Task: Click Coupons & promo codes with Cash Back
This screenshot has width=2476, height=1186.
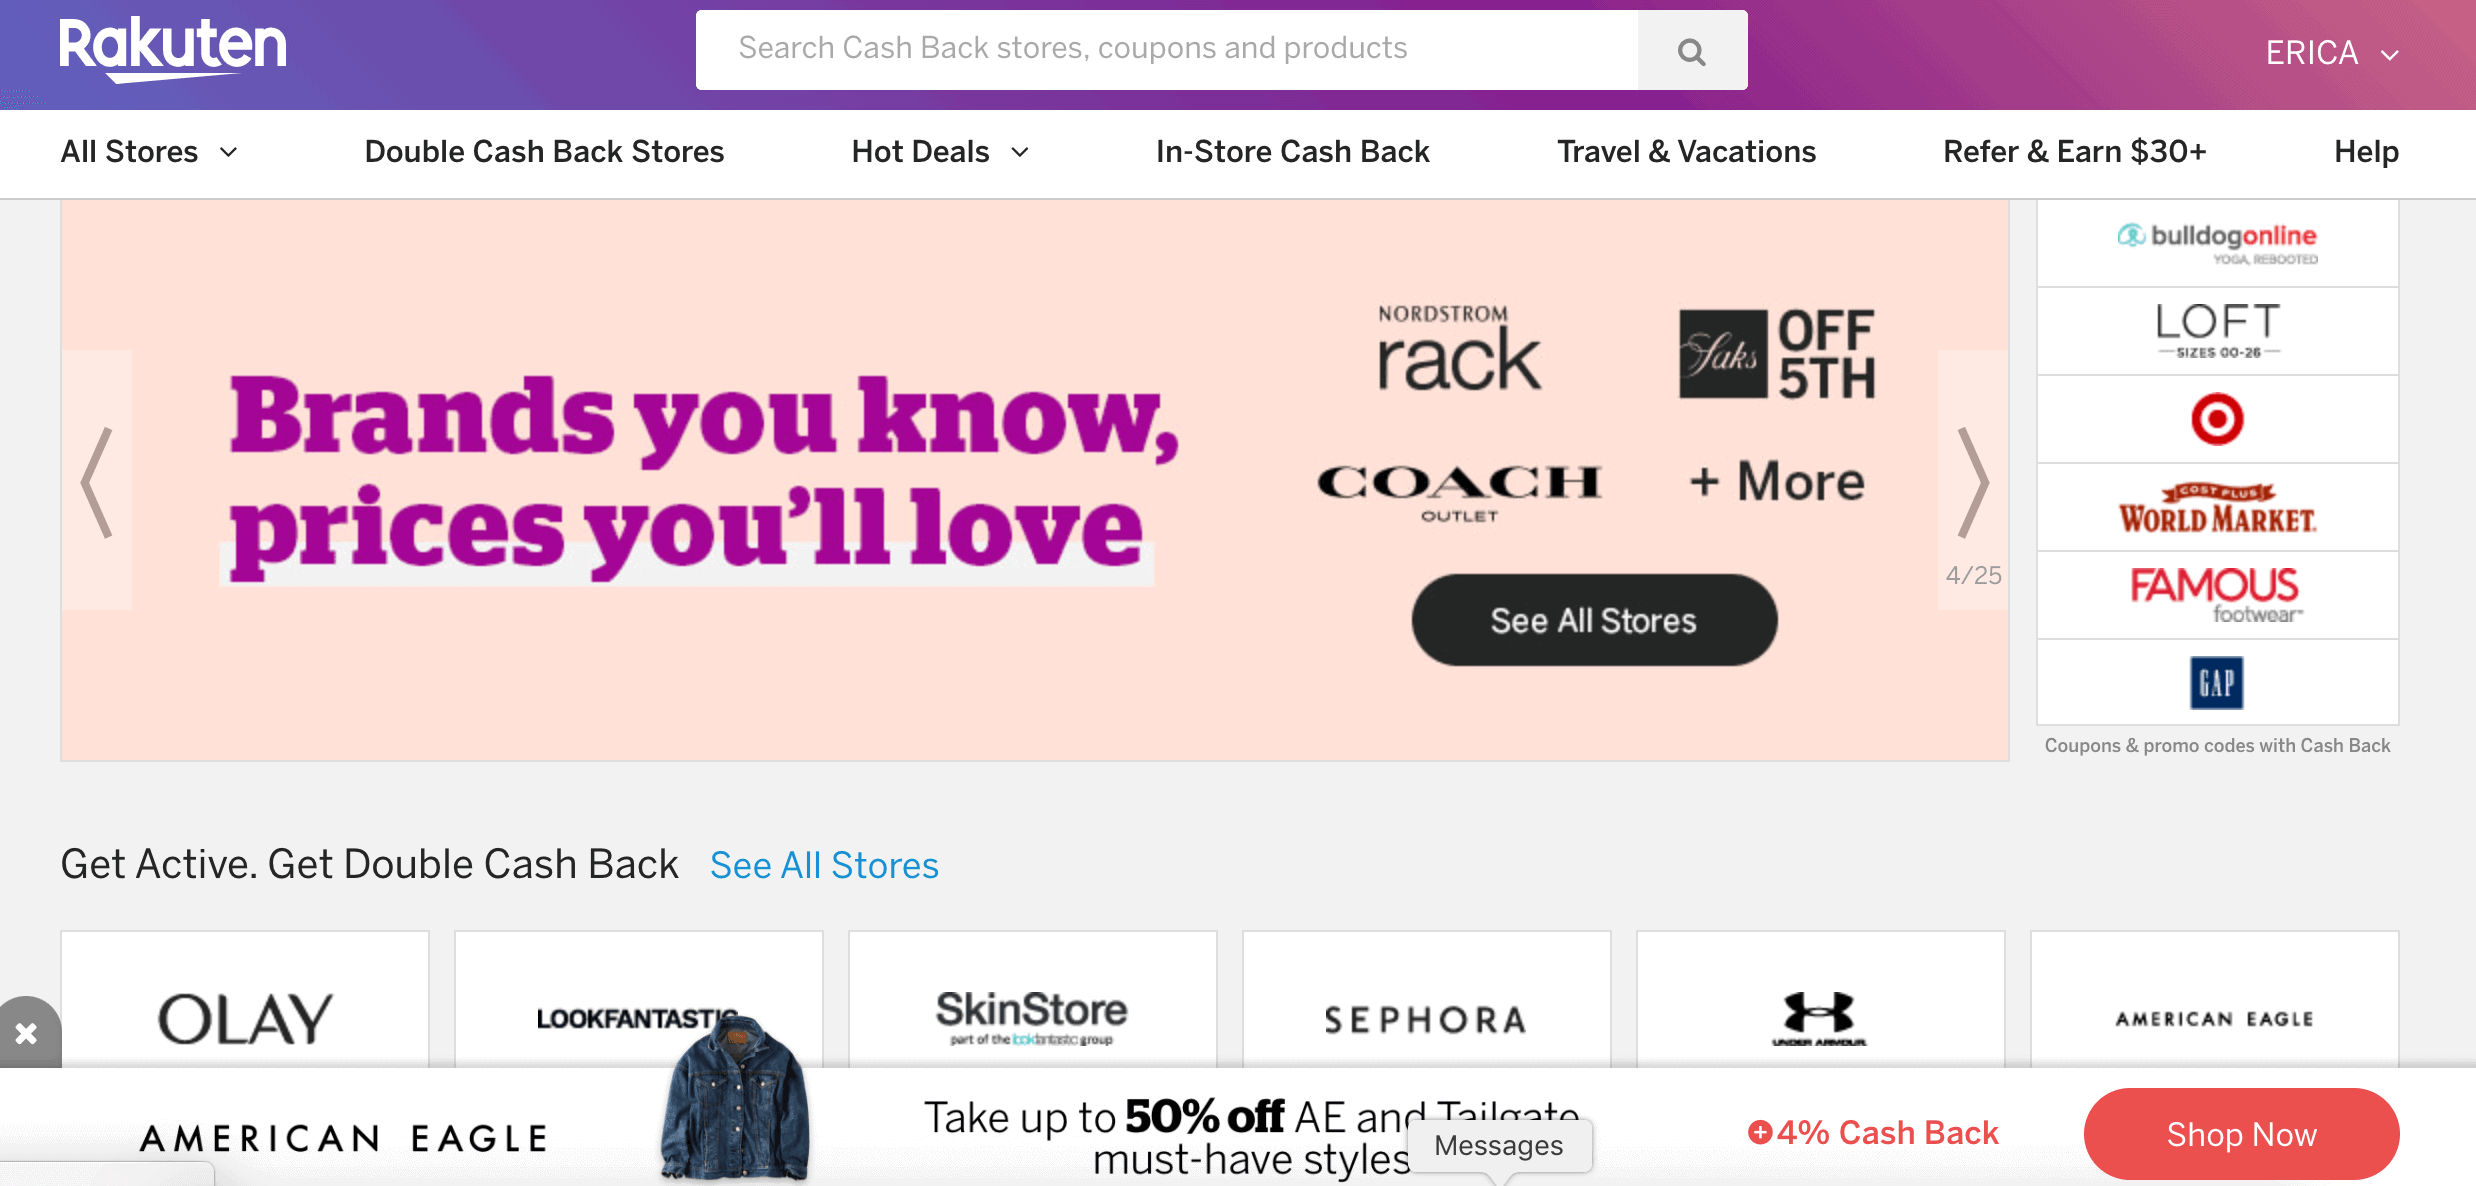Action: [x=2217, y=746]
